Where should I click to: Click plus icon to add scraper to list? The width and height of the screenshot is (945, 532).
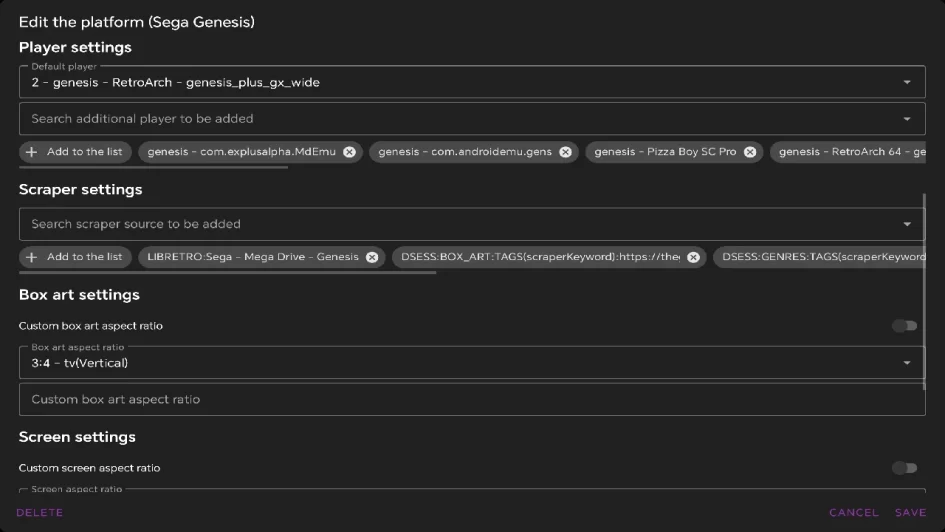pos(32,257)
